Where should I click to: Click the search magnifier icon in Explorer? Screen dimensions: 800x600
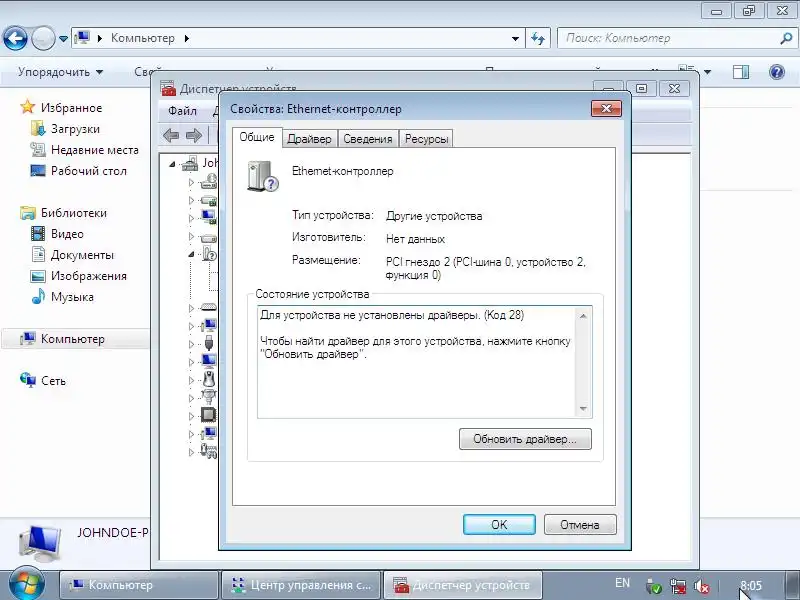(x=786, y=38)
